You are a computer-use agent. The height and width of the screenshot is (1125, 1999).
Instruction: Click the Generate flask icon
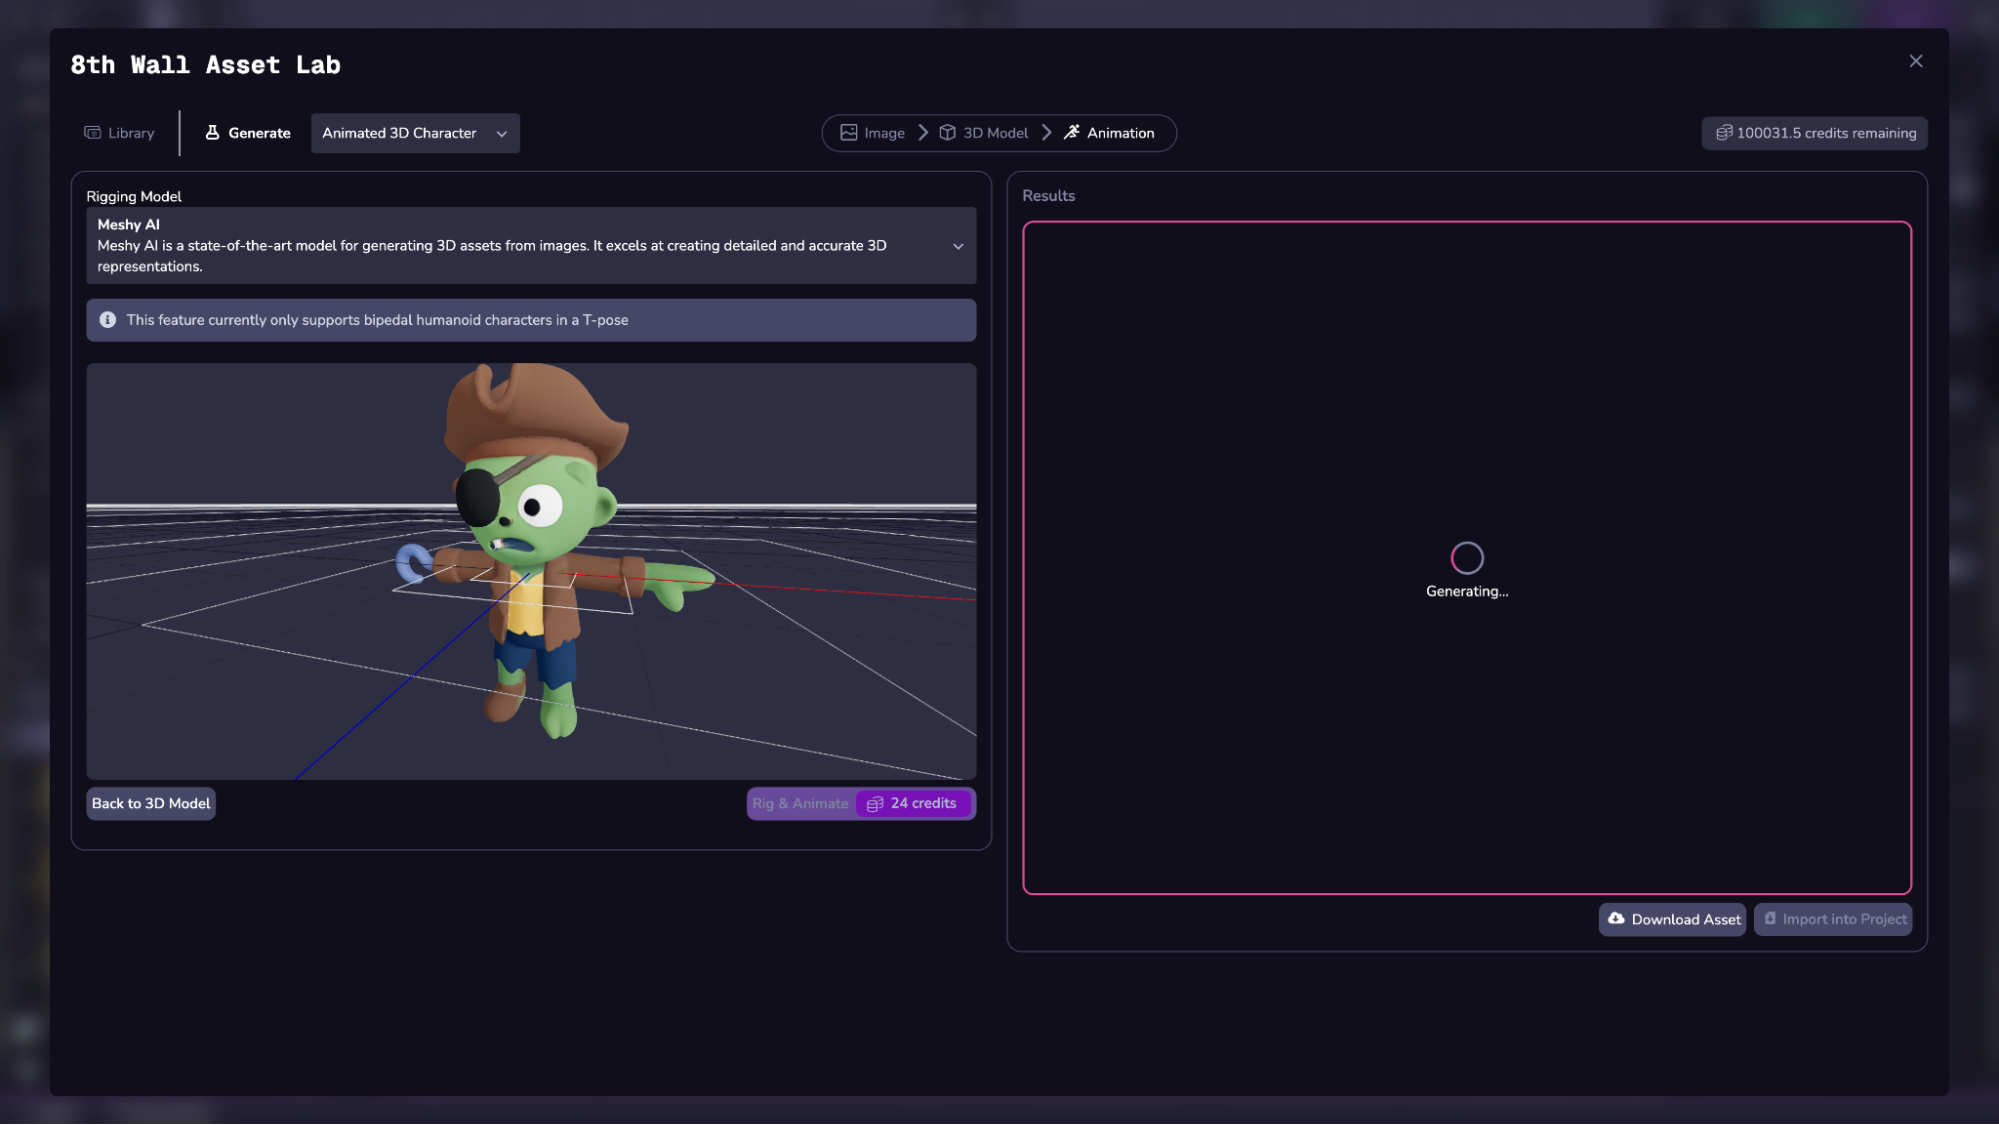(x=212, y=133)
